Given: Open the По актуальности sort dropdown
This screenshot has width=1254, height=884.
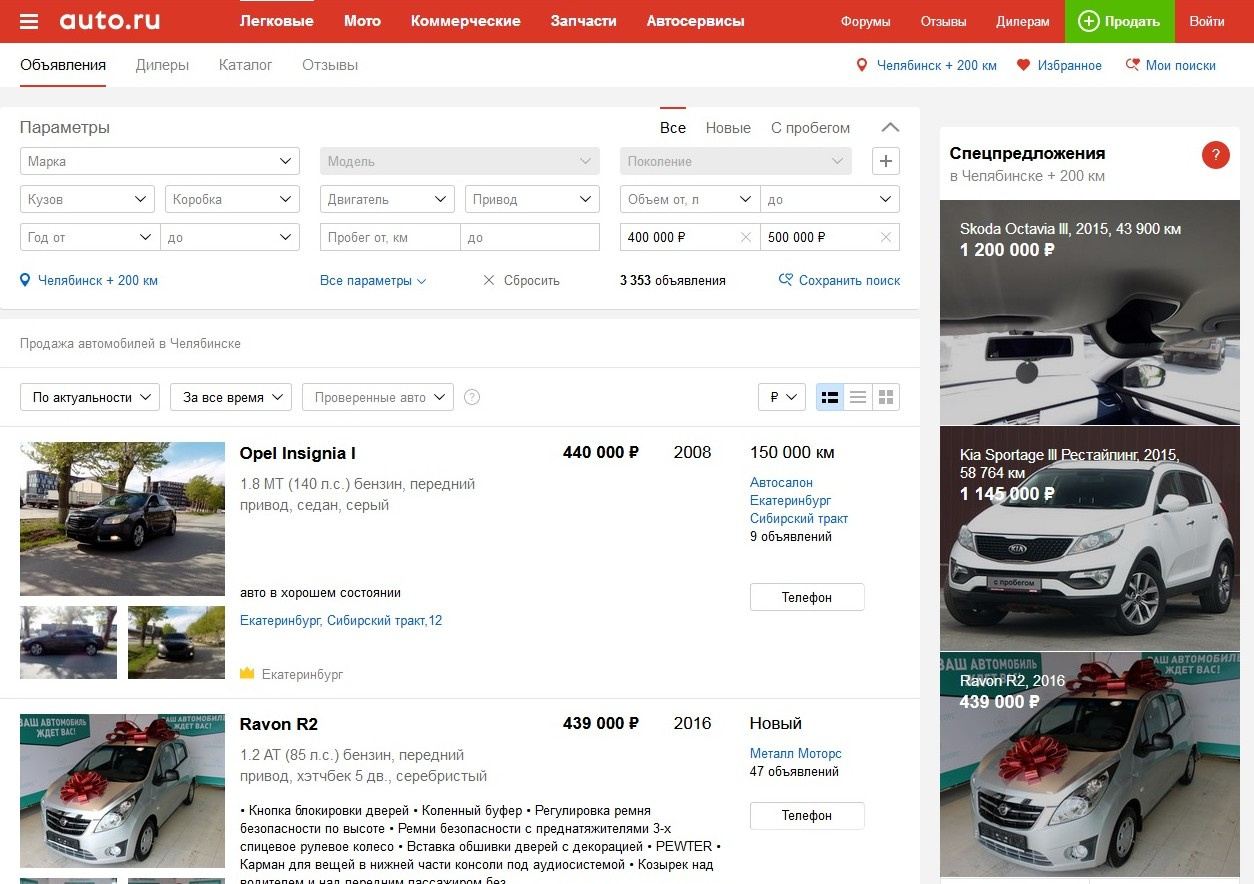Looking at the screenshot, I should (90, 397).
